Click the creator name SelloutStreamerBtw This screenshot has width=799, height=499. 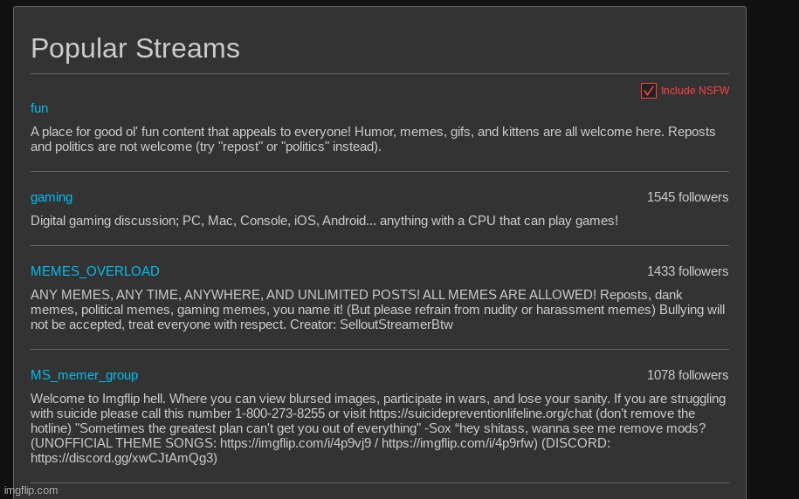[x=396, y=325]
